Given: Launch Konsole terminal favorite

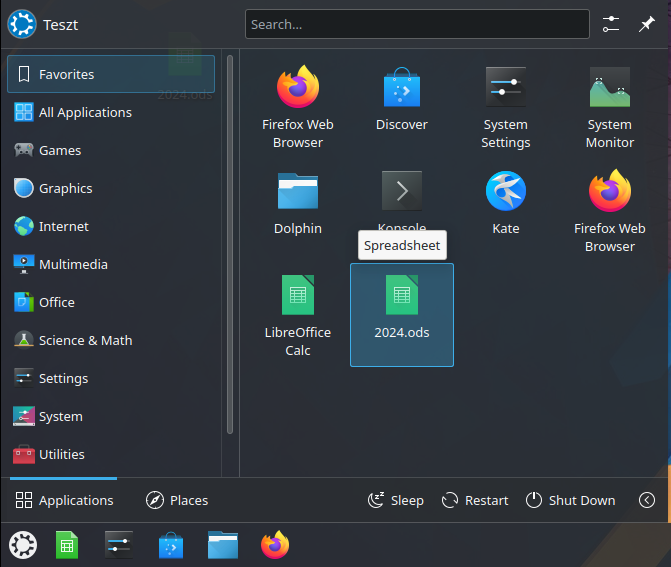Looking at the screenshot, I should coord(401,201).
